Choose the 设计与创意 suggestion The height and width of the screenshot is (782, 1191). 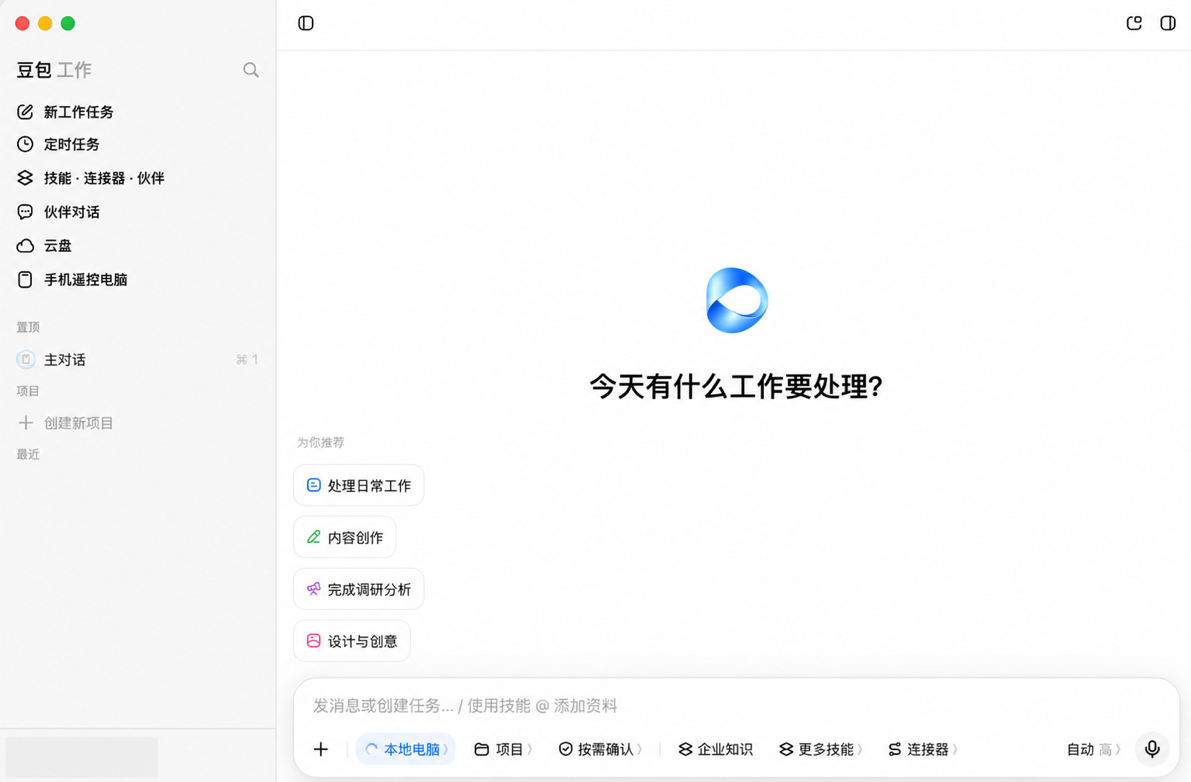(x=352, y=641)
